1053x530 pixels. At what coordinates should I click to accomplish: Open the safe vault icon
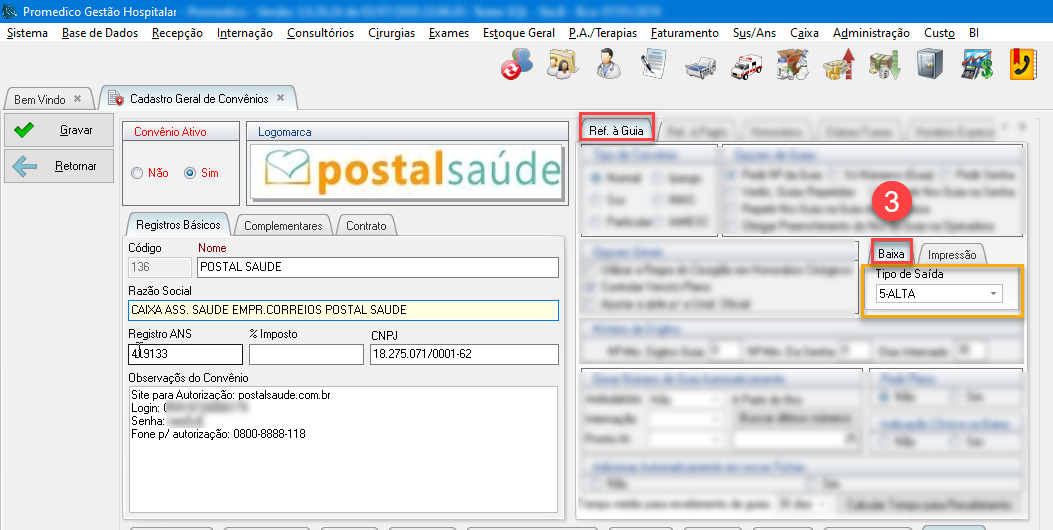pyautogui.click(x=929, y=65)
